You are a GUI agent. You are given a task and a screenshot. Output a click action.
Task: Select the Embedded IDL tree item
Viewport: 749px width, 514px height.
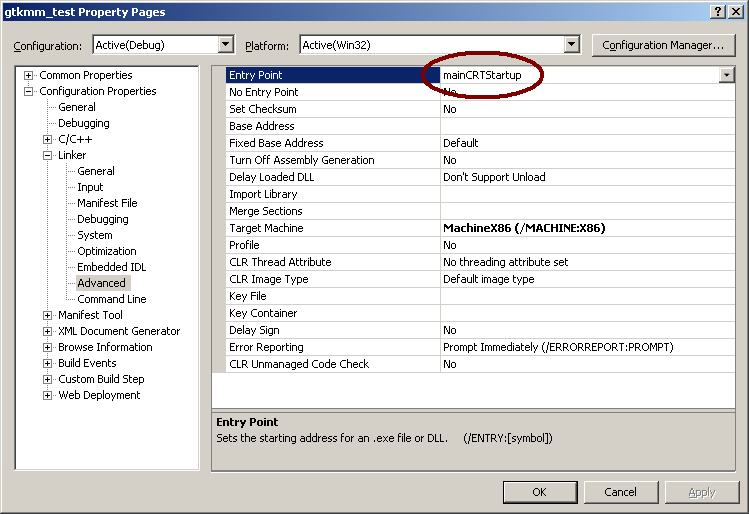click(x=111, y=267)
